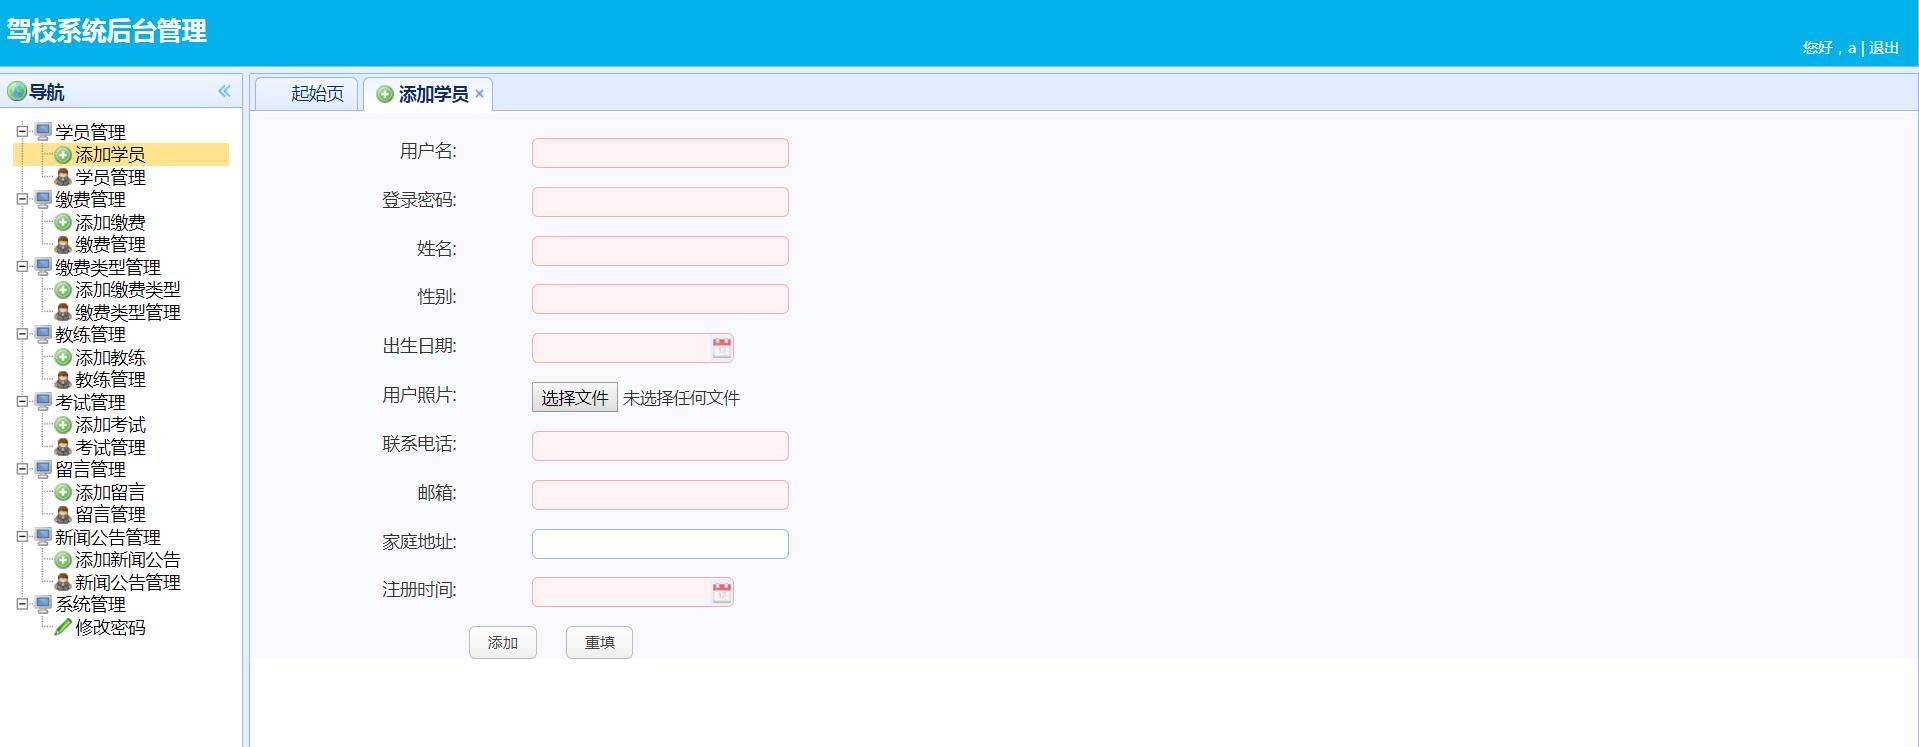Close the 添加学员 tab

pyautogui.click(x=480, y=94)
